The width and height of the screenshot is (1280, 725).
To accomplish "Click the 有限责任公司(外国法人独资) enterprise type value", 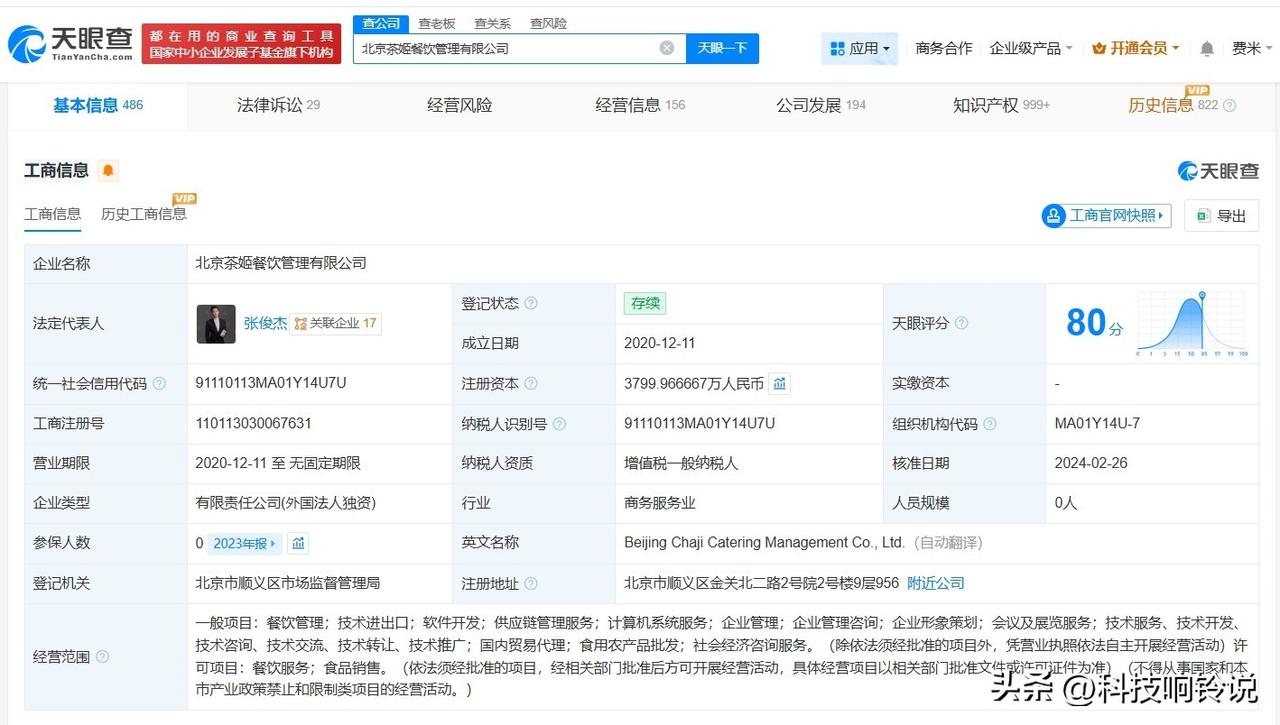I will click(286, 503).
